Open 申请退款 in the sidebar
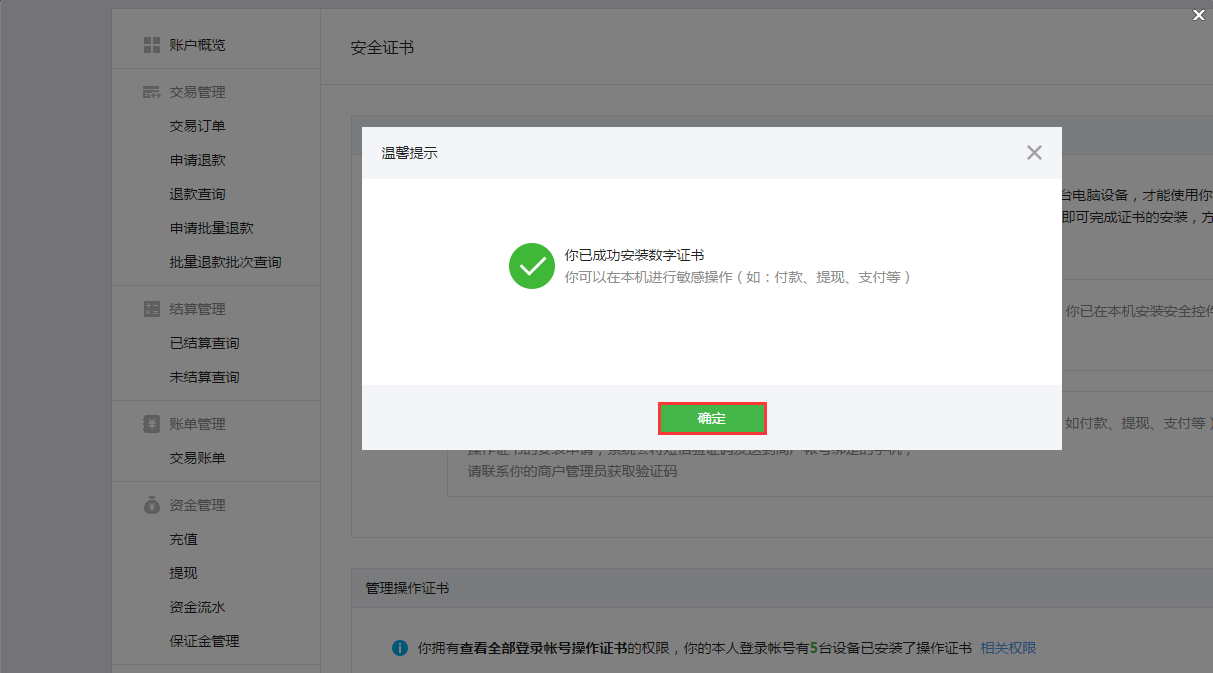The height and width of the screenshot is (673, 1213). tap(197, 160)
